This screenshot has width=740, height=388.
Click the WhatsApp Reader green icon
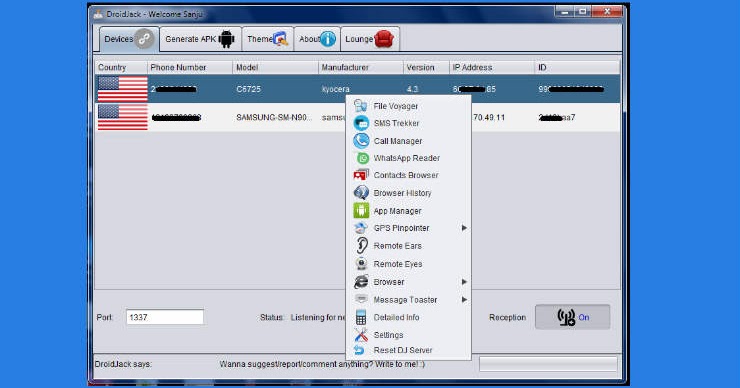(362, 158)
